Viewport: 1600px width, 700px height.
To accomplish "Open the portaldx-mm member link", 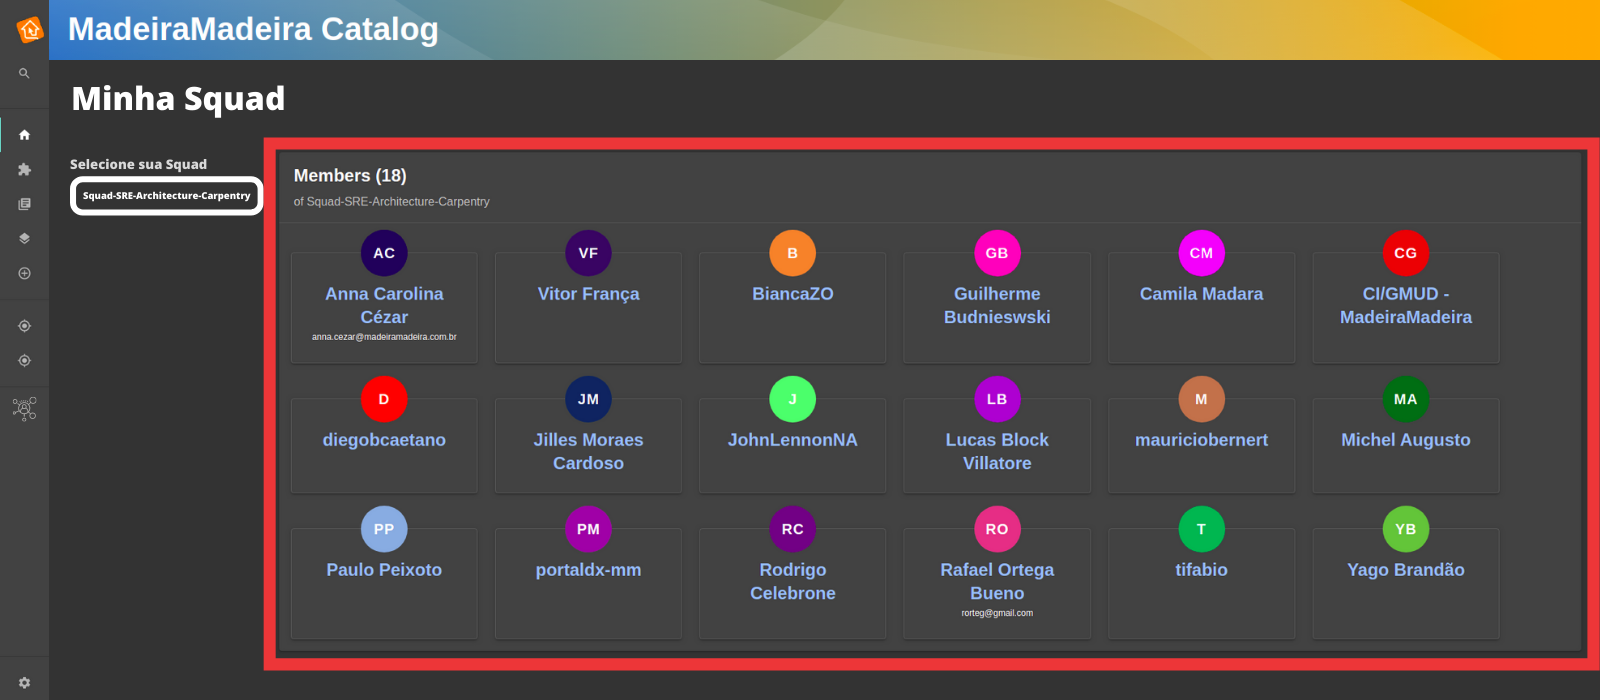I will point(588,570).
